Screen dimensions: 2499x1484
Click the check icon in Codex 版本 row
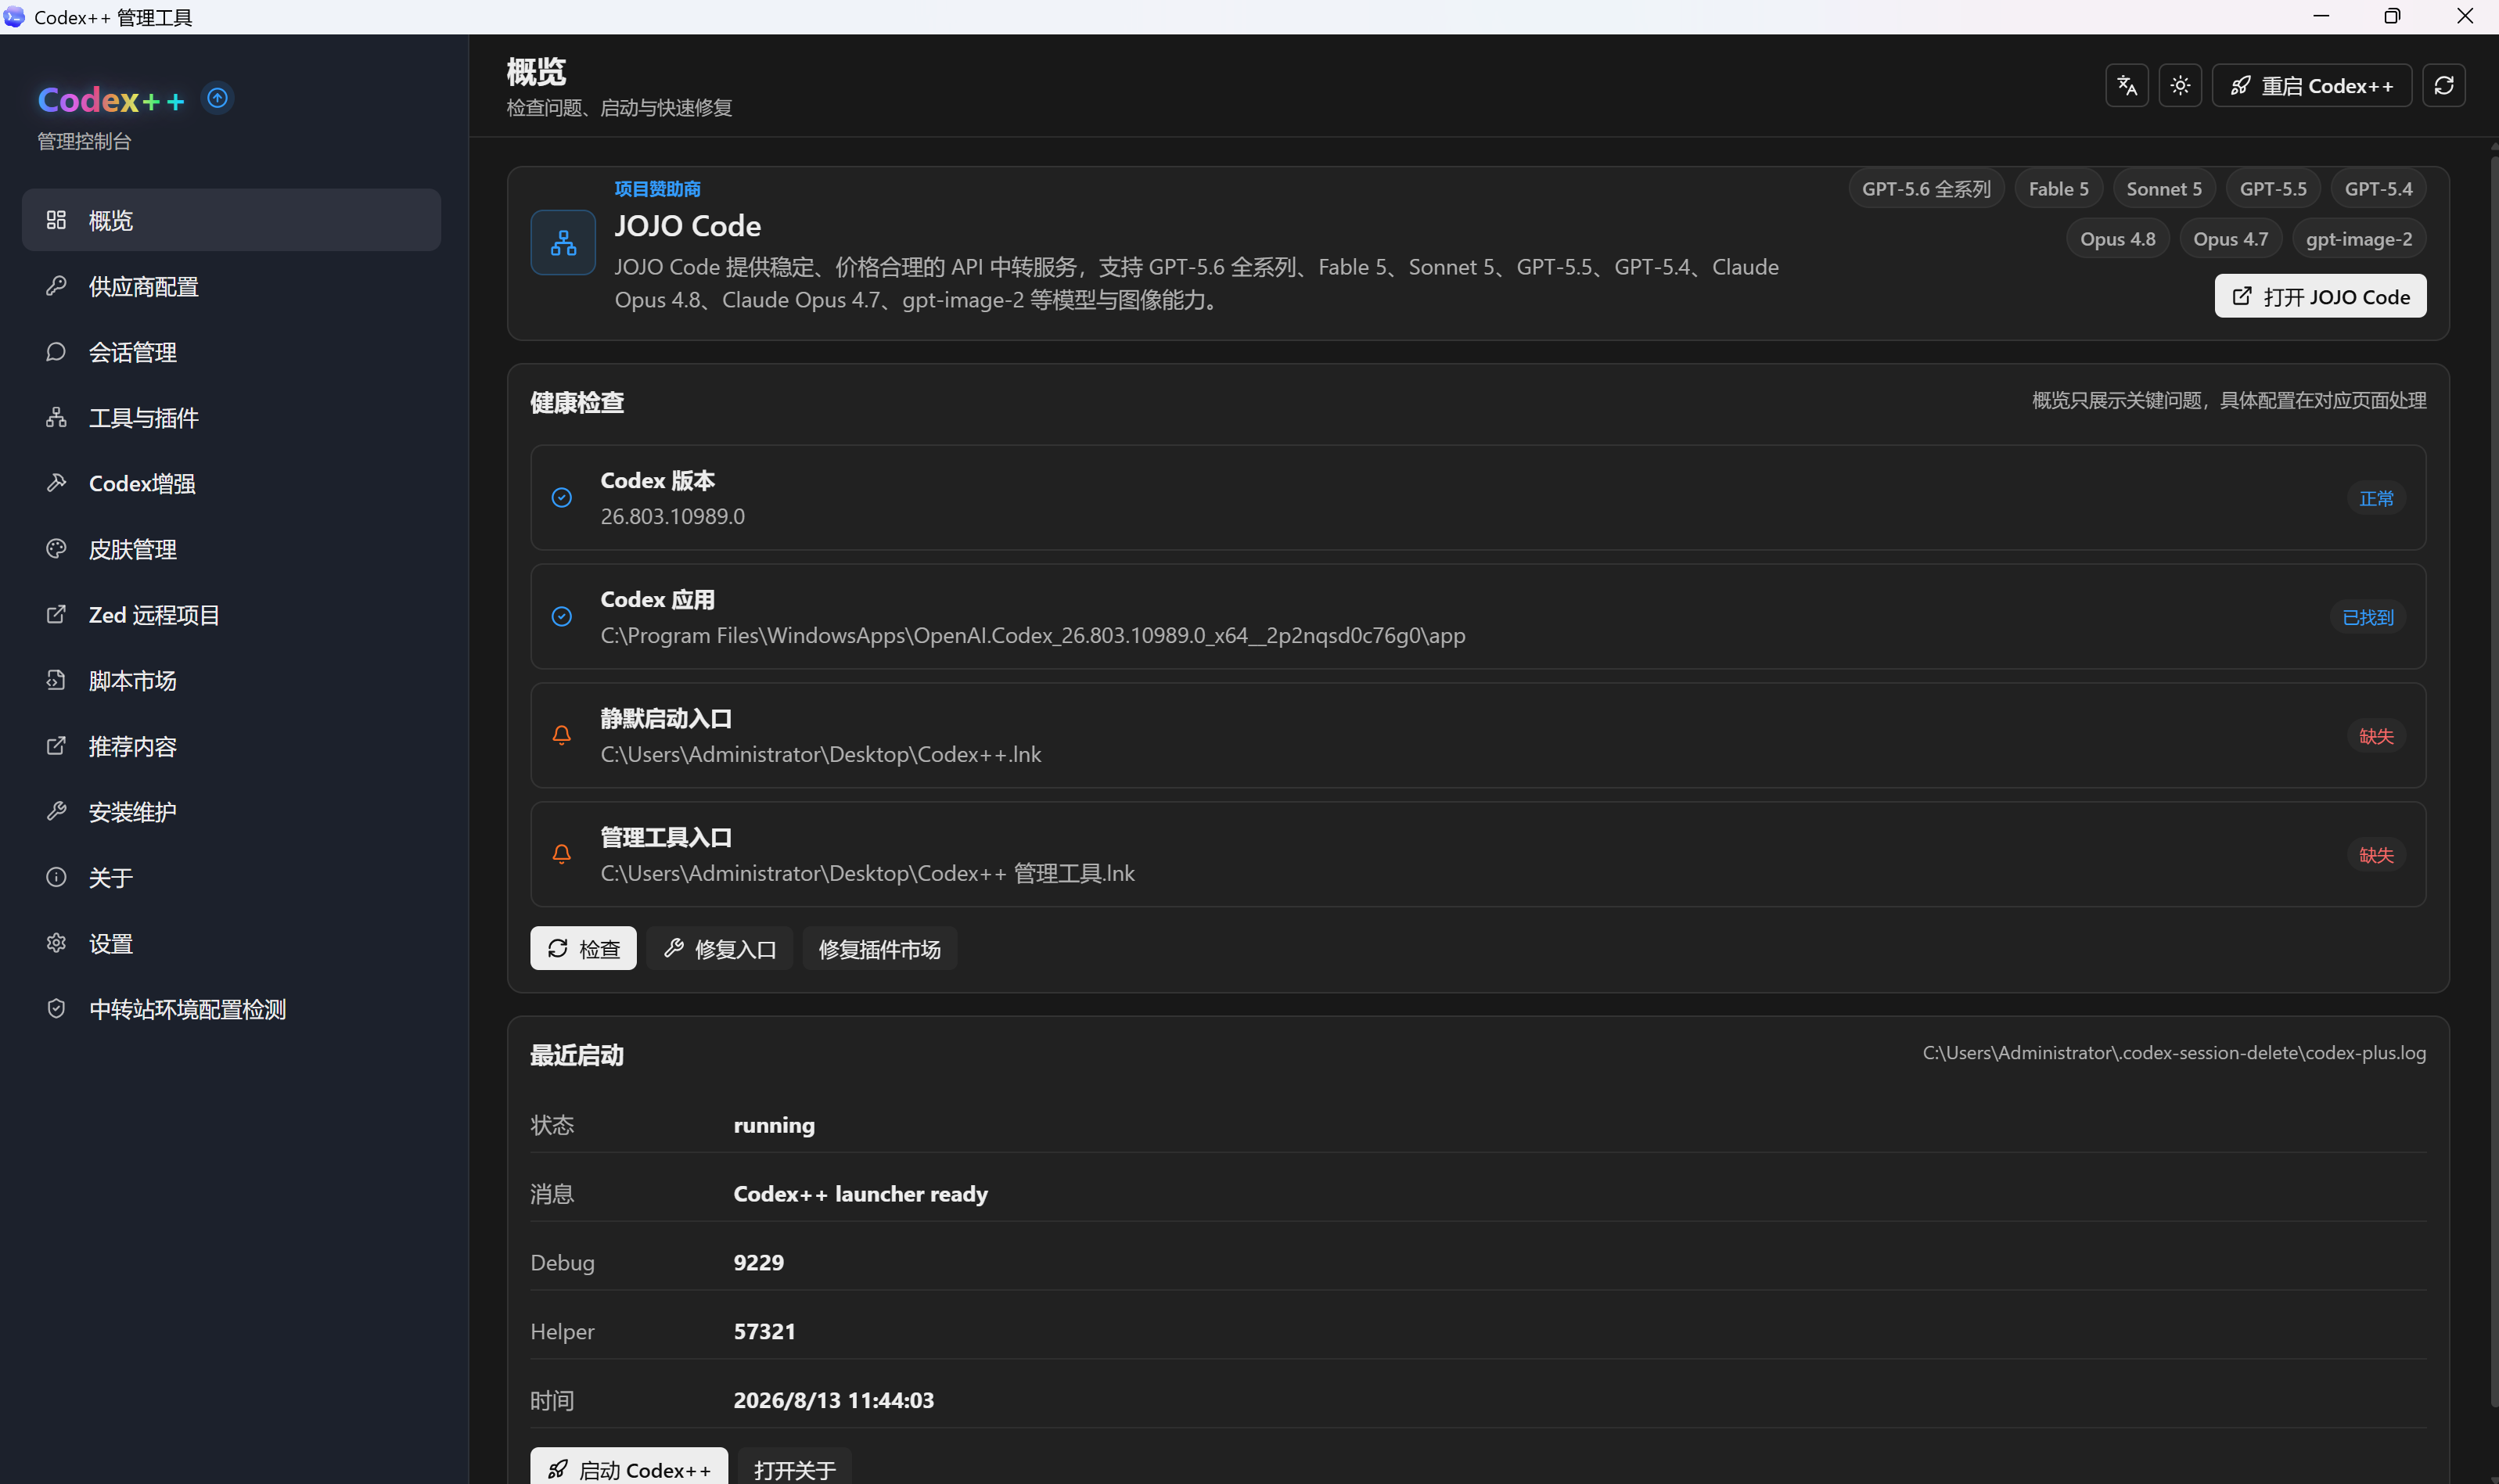562,498
